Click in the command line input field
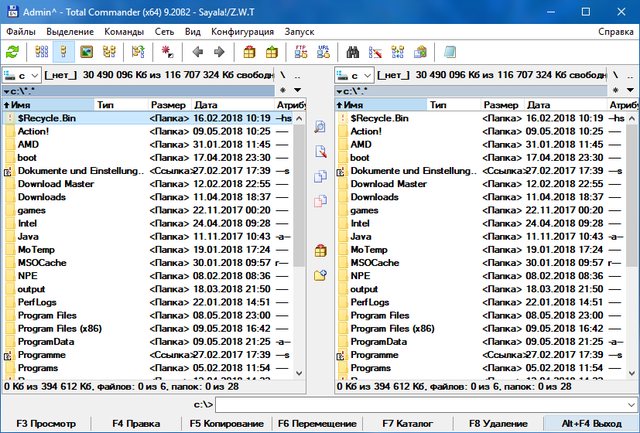The height and width of the screenshot is (433, 640). 420,404
